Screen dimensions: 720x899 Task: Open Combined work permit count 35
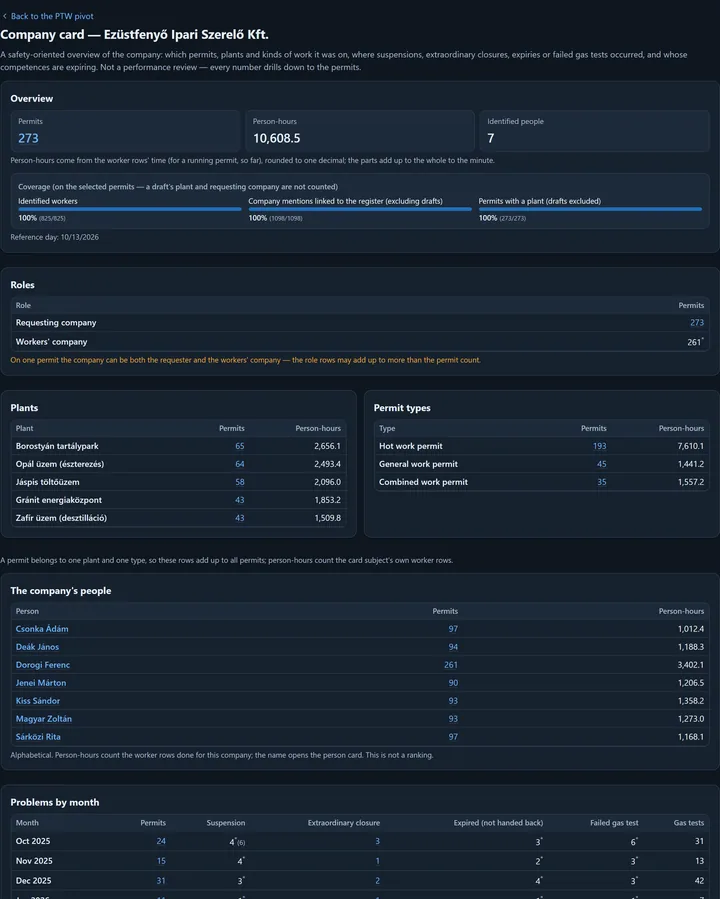point(602,482)
